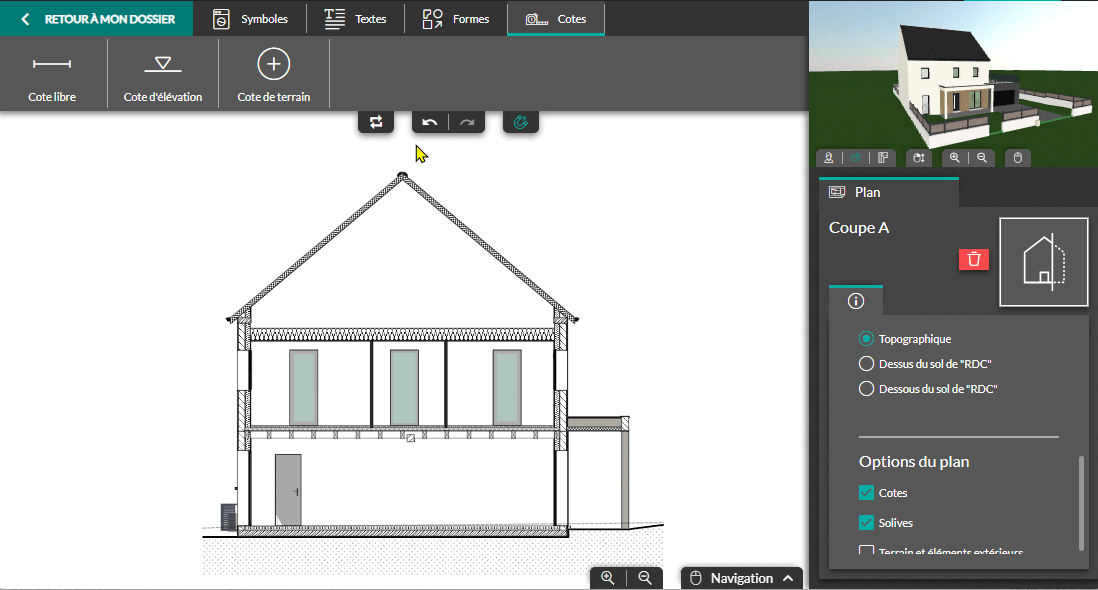Toggle the magnet snapping icon
Screen dimensions: 1098x590
(x=520, y=122)
